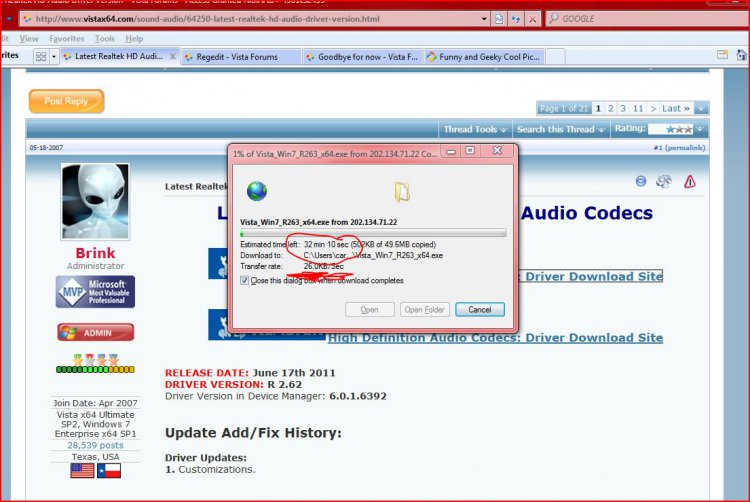Click the globe icon in download dialog
Viewport: 750px width, 502px height.
click(257, 191)
